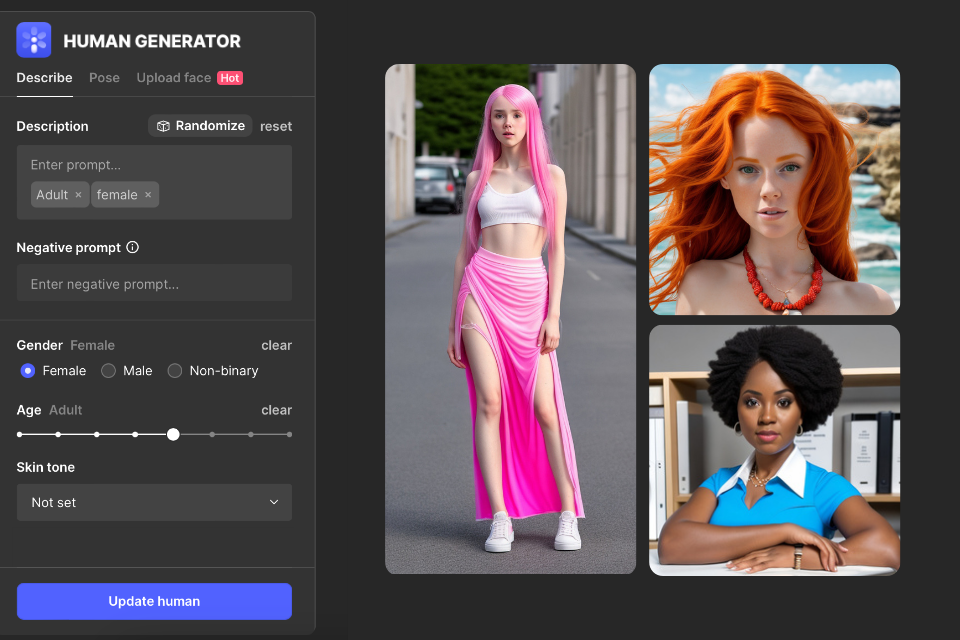The image size is (960, 640).
Task: Open the pink-haired woman image
Action: 511,319
